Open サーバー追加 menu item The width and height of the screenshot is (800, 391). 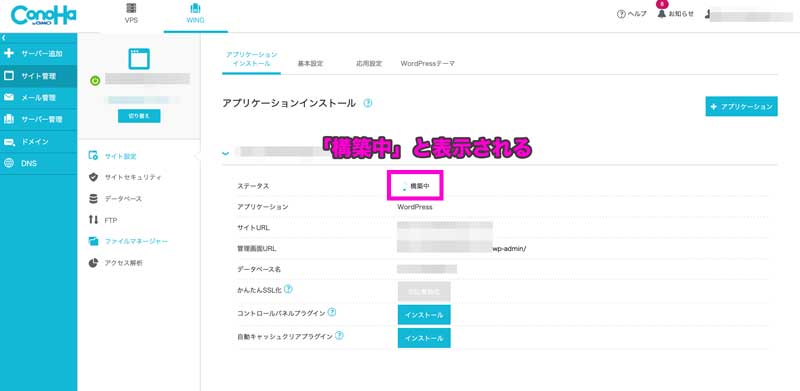click(x=39, y=54)
